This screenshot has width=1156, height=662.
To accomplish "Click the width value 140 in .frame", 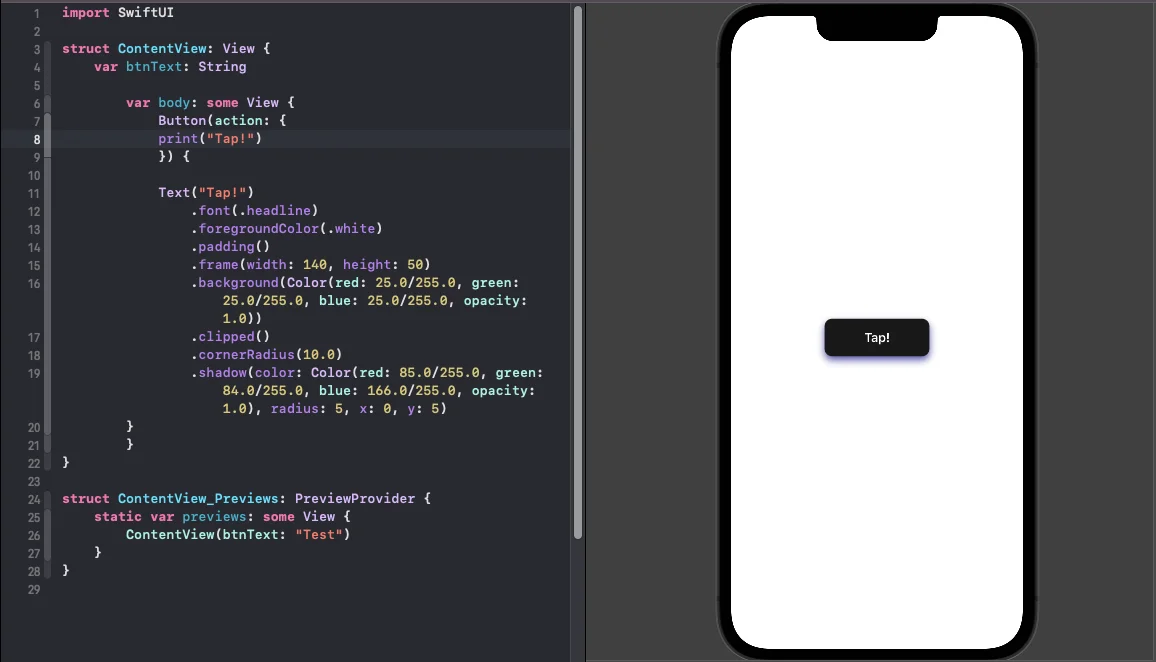I will click(x=315, y=265).
